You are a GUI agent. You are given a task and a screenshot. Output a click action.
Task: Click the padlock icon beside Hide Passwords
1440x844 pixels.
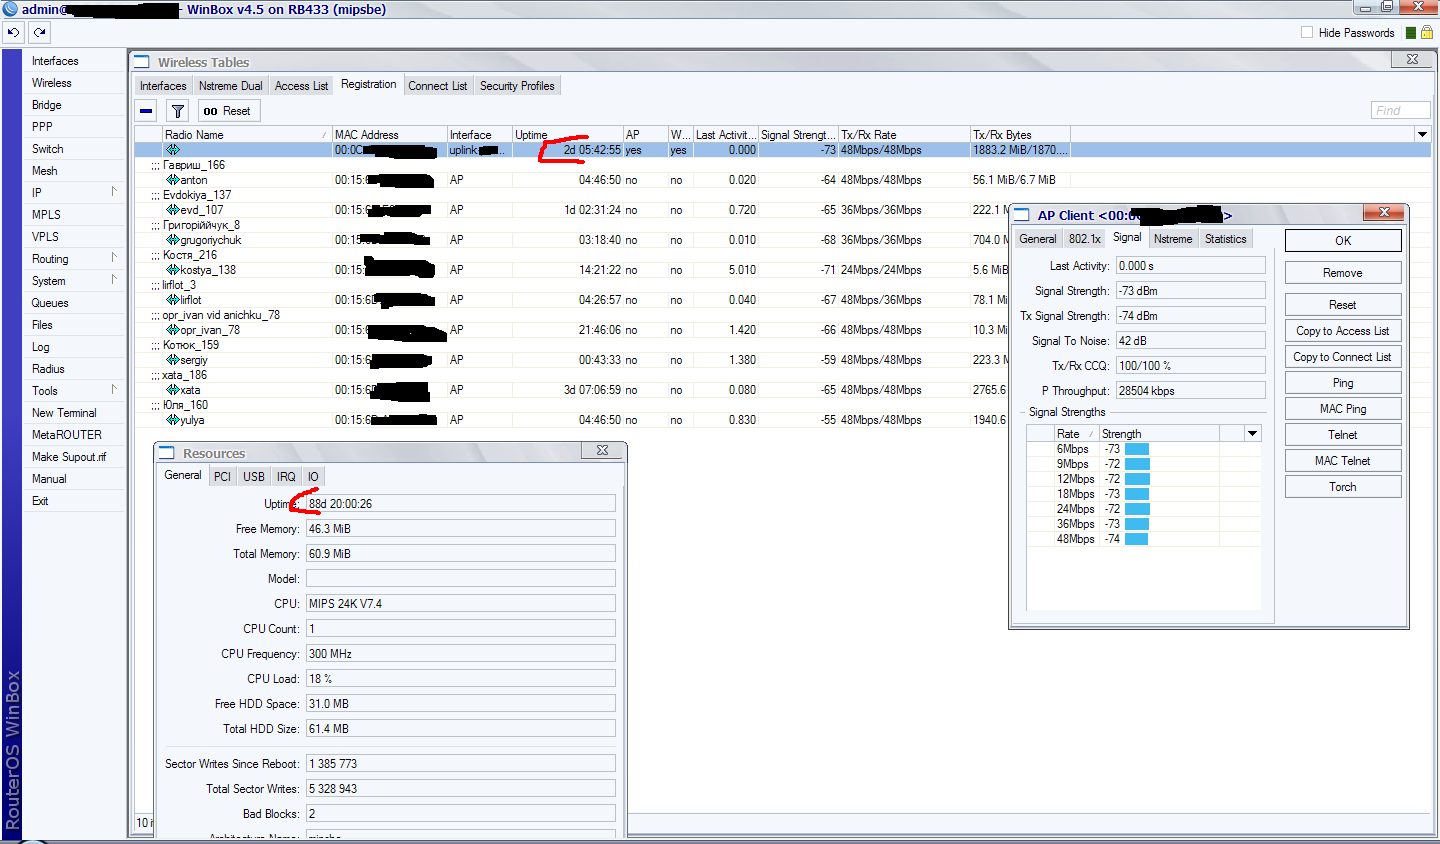pos(1427,33)
